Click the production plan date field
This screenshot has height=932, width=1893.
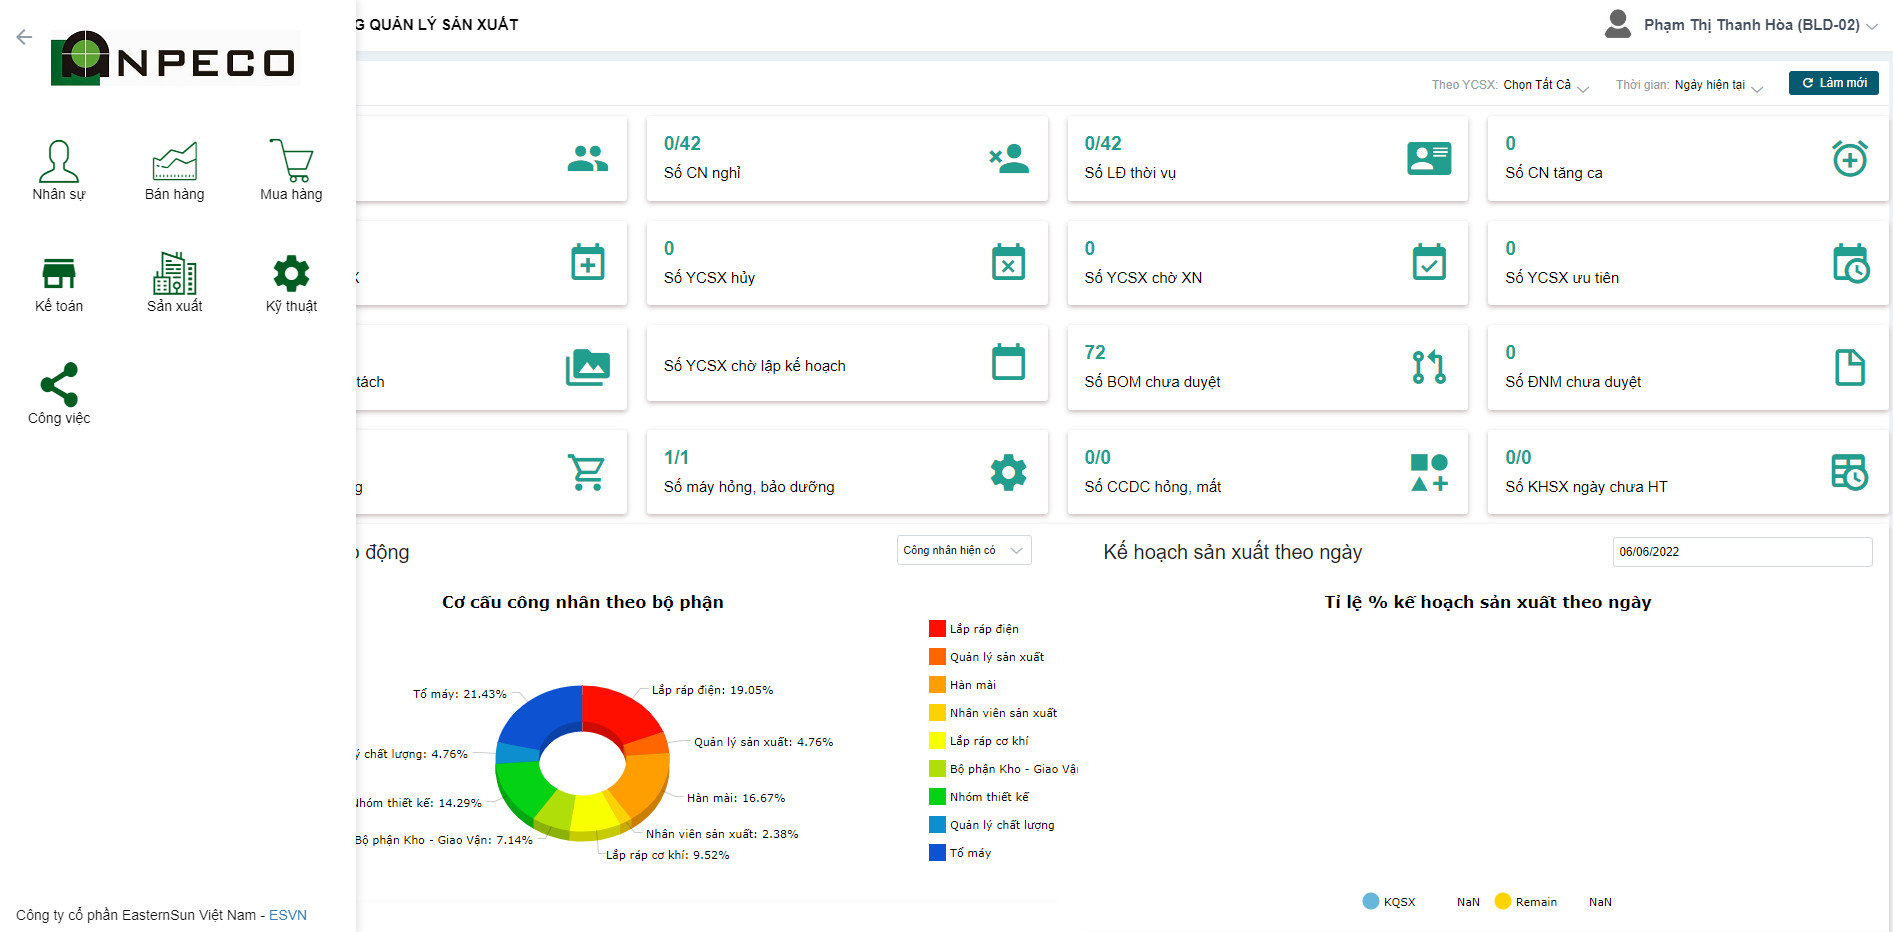pos(1741,552)
